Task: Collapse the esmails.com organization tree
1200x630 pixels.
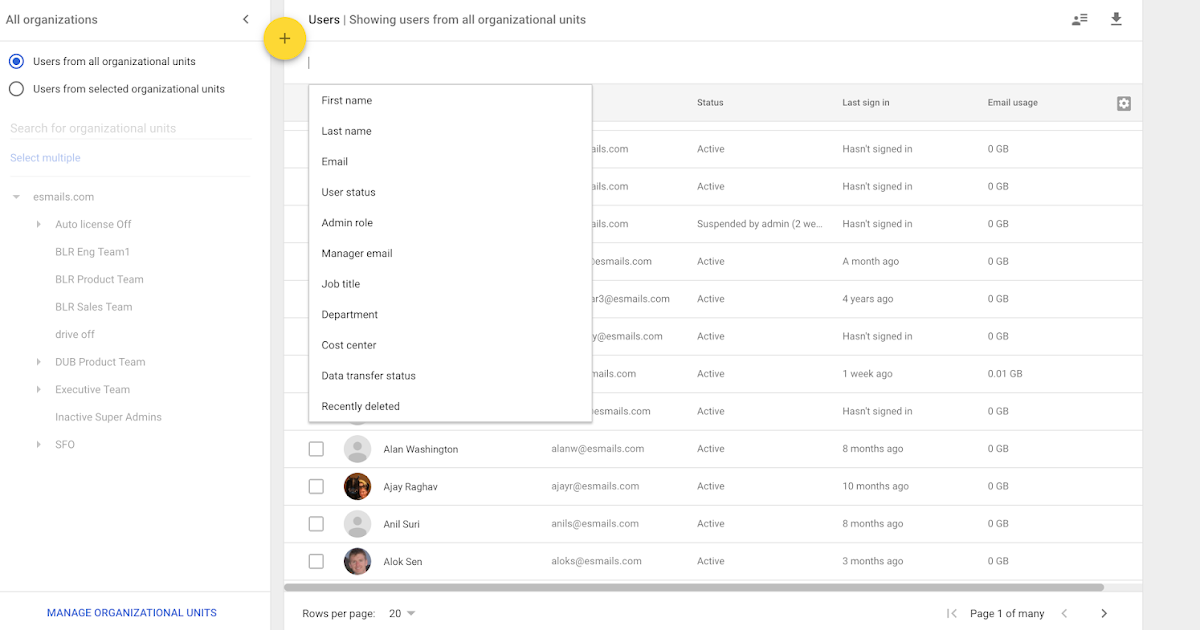Action: [x=16, y=197]
